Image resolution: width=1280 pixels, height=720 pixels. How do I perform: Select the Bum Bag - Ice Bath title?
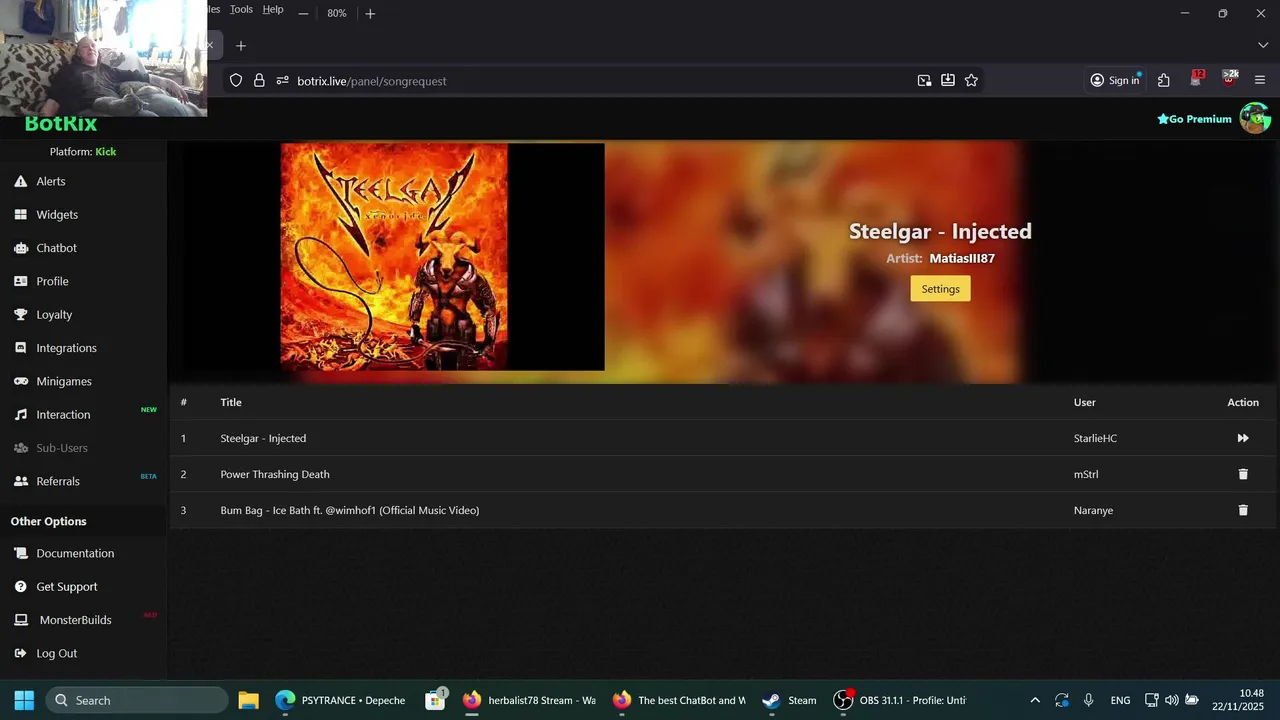point(350,510)
